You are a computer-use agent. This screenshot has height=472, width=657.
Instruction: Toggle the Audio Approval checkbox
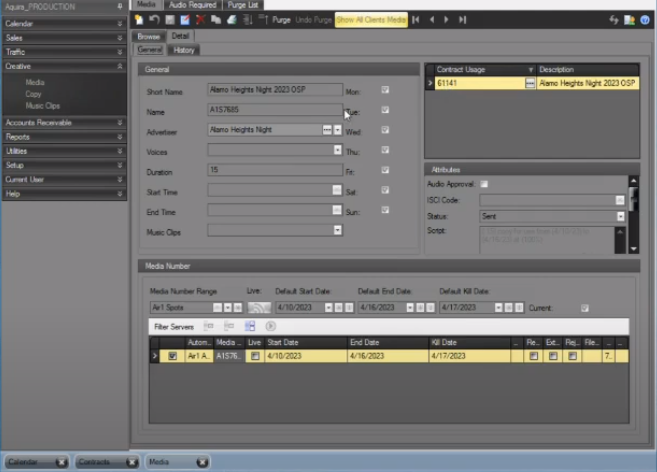tap(484, 184)
